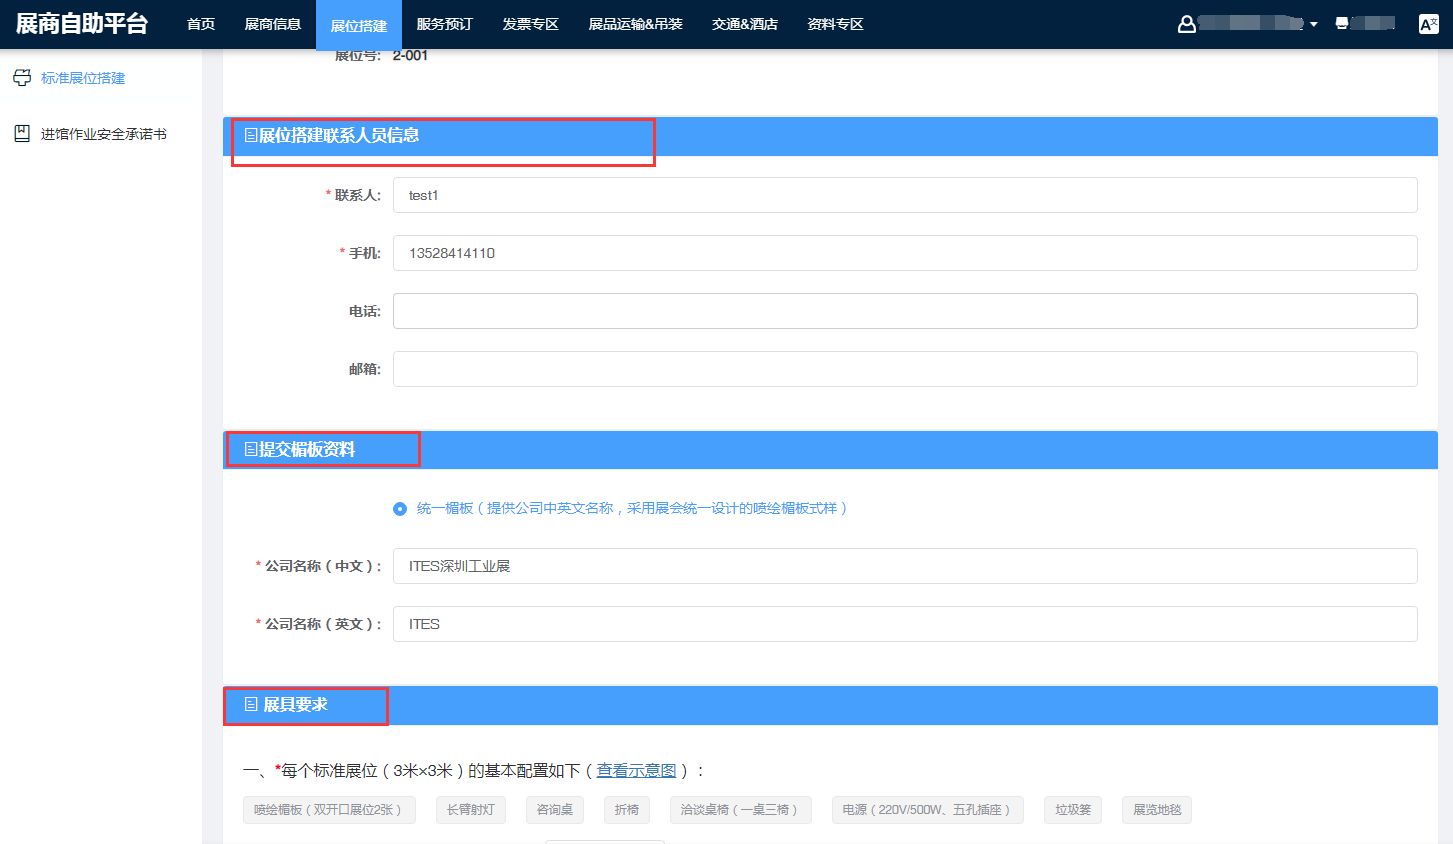Click icon beside 展位搭建联系人员信息 header
The image size is (1453, 844).
pos(251,135)
